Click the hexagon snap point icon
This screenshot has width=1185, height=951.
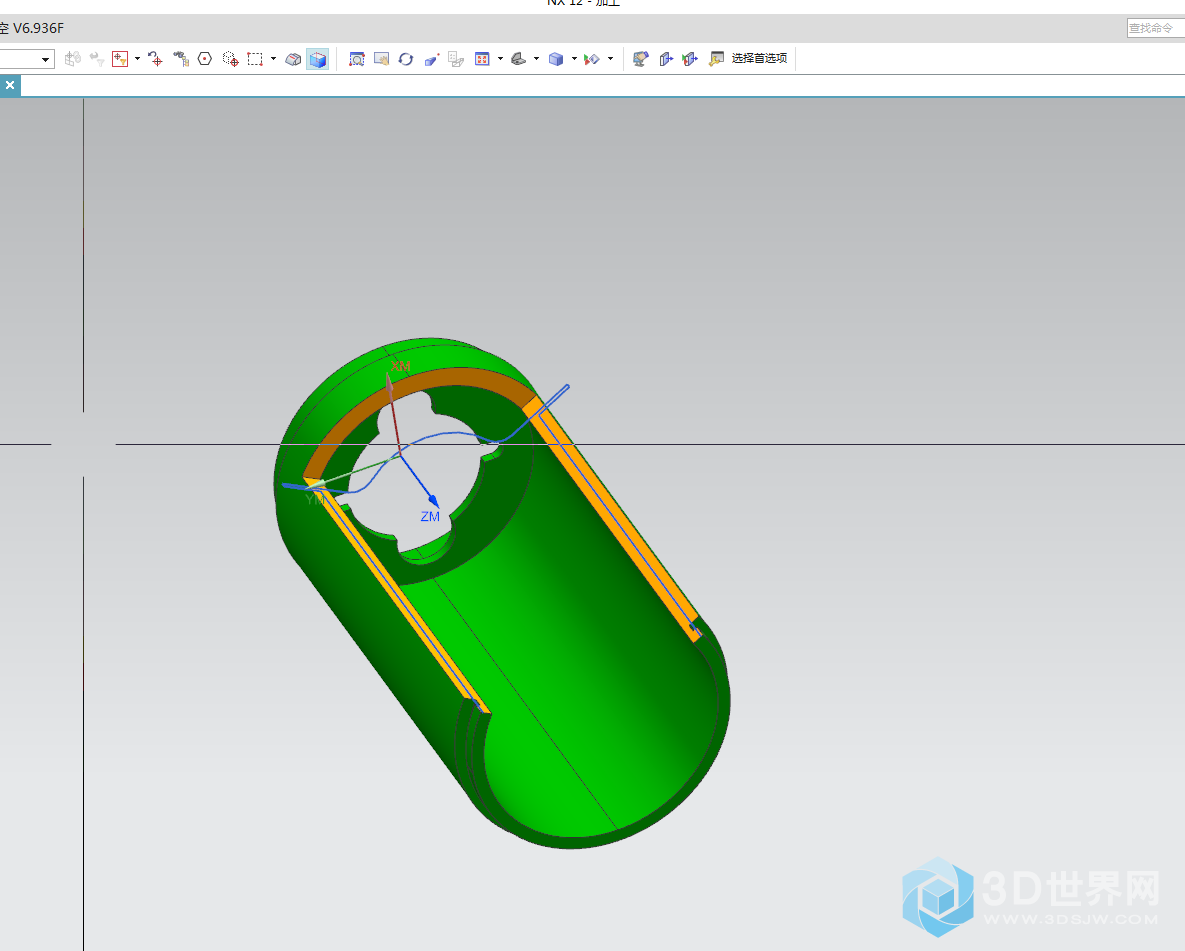coord(205,59)
